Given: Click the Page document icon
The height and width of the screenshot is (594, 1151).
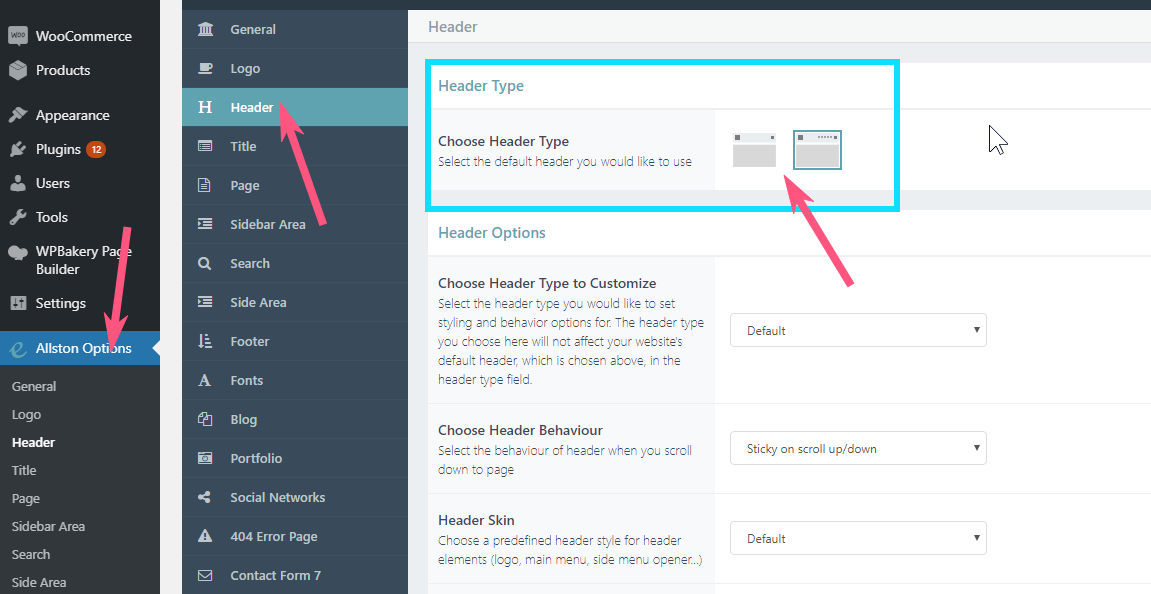Looking at the screenshot, I should [205, 185].
